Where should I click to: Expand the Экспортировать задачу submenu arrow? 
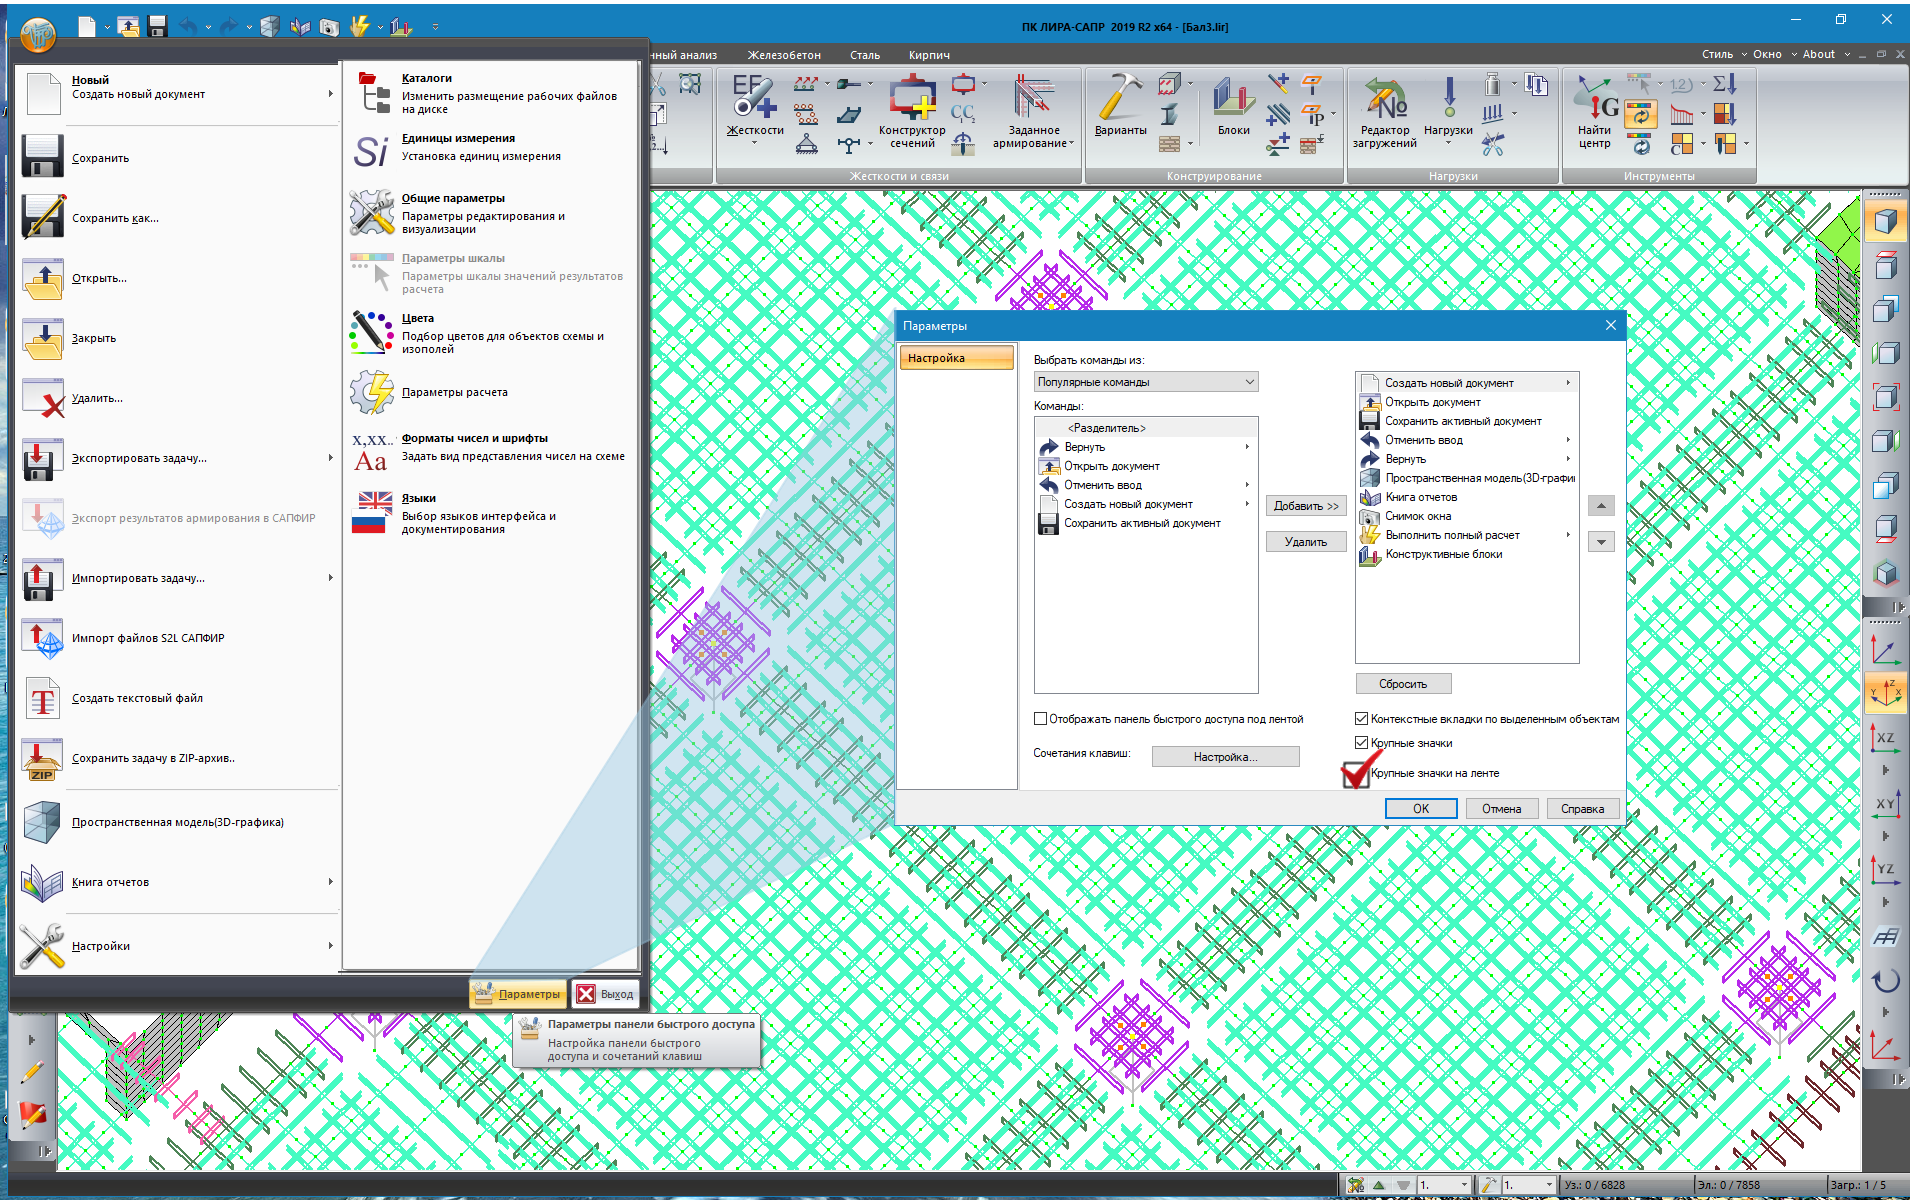tap(330, 458)
